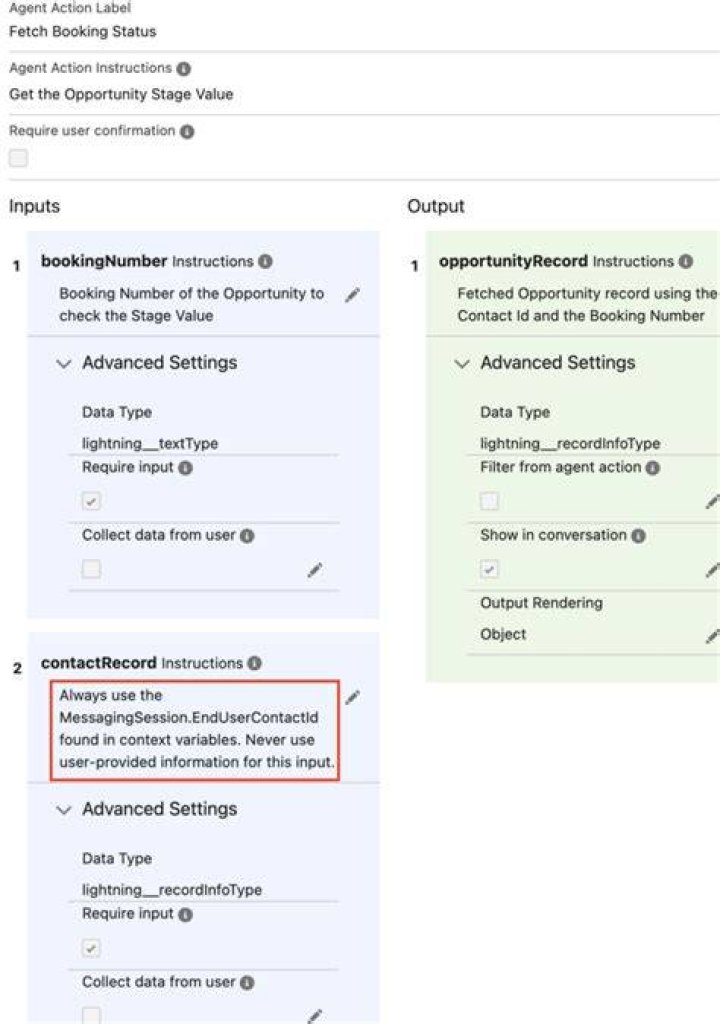Edit bookingNumber instructions with pencil icon

click(x=352, y=295)
